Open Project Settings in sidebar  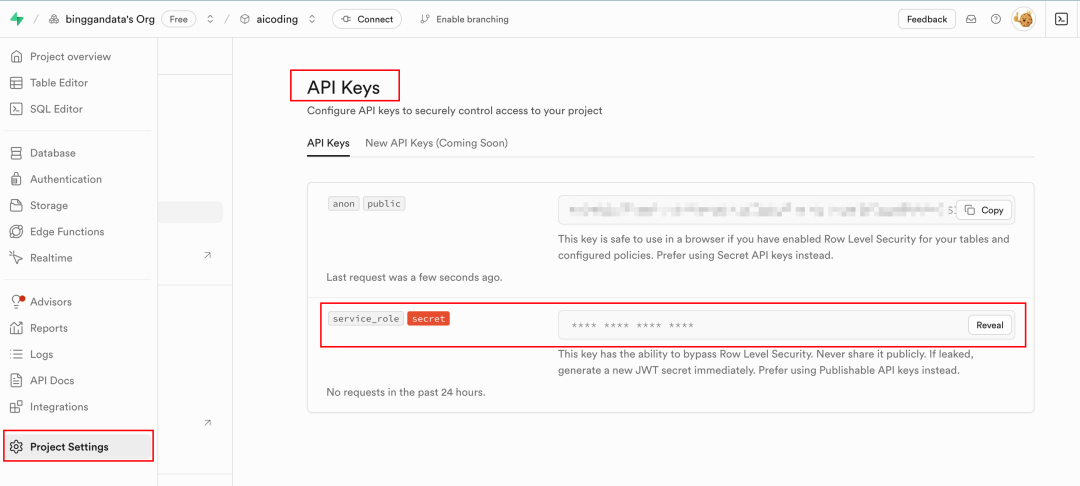click(78, 447)
